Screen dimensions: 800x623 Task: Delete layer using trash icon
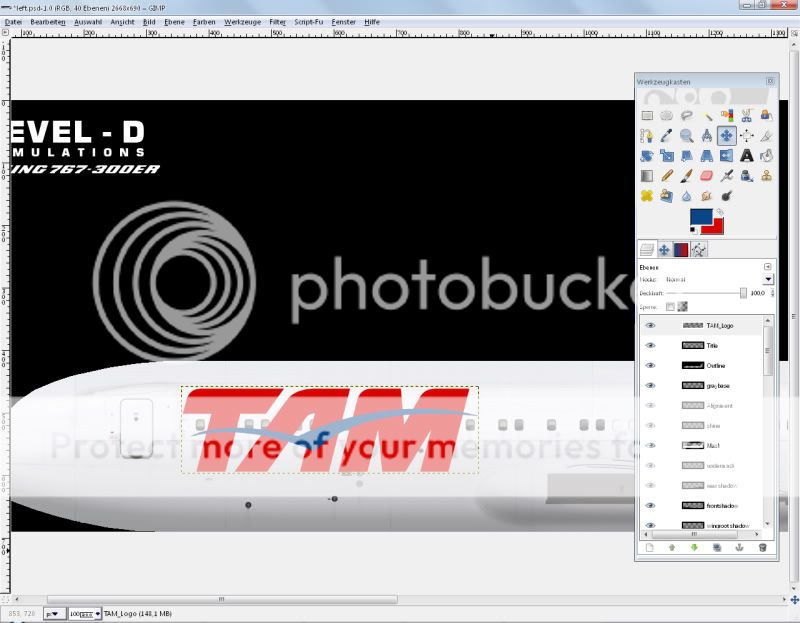(x=762, y=547)
